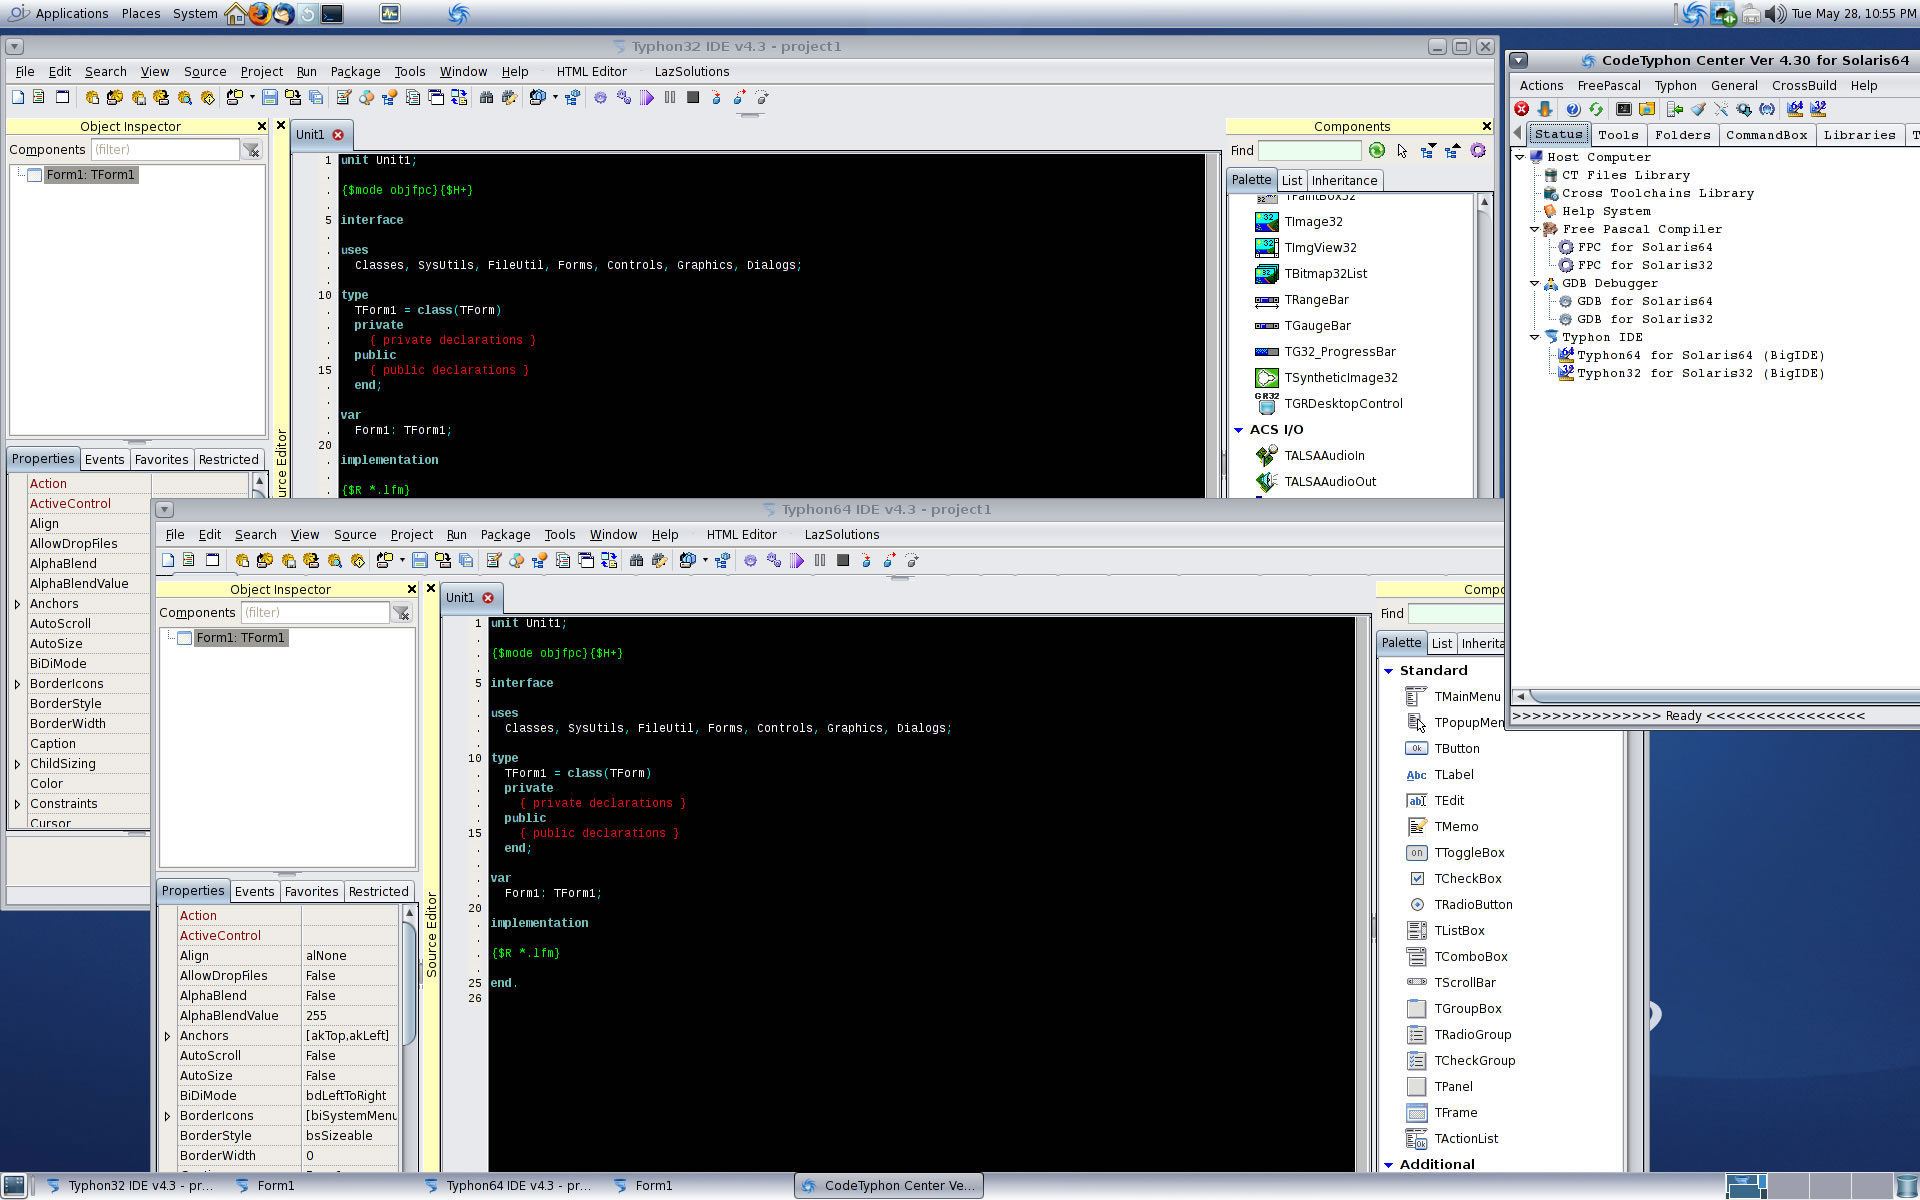
Task: Click filter field in Typhon64 Object Inspector
Action: click(x=315, y=613)
